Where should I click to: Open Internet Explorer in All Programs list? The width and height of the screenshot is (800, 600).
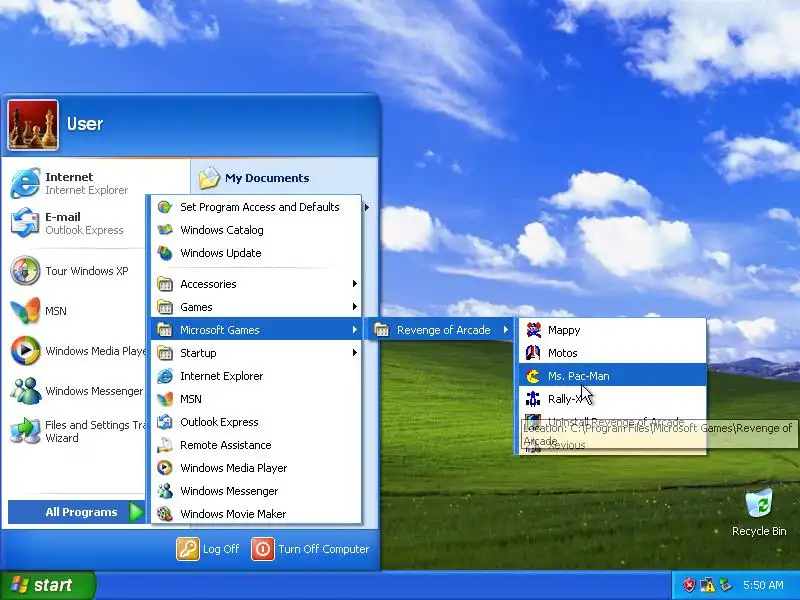(x=256, y=376)
